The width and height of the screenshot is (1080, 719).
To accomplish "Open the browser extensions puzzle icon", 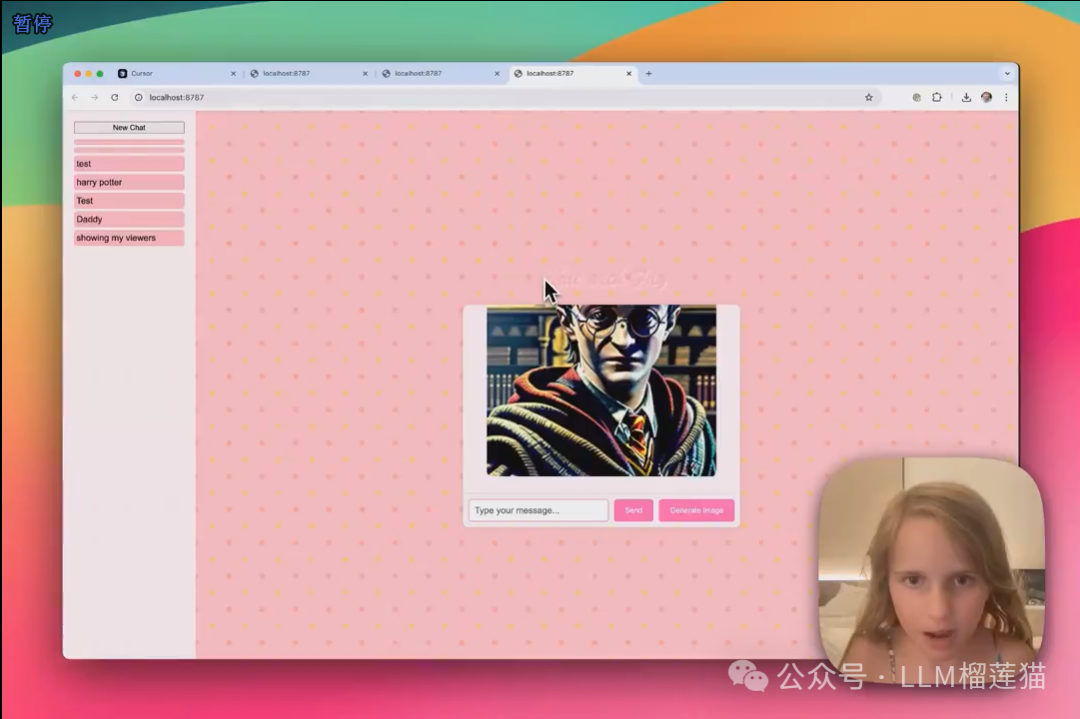I will point(937,98).
